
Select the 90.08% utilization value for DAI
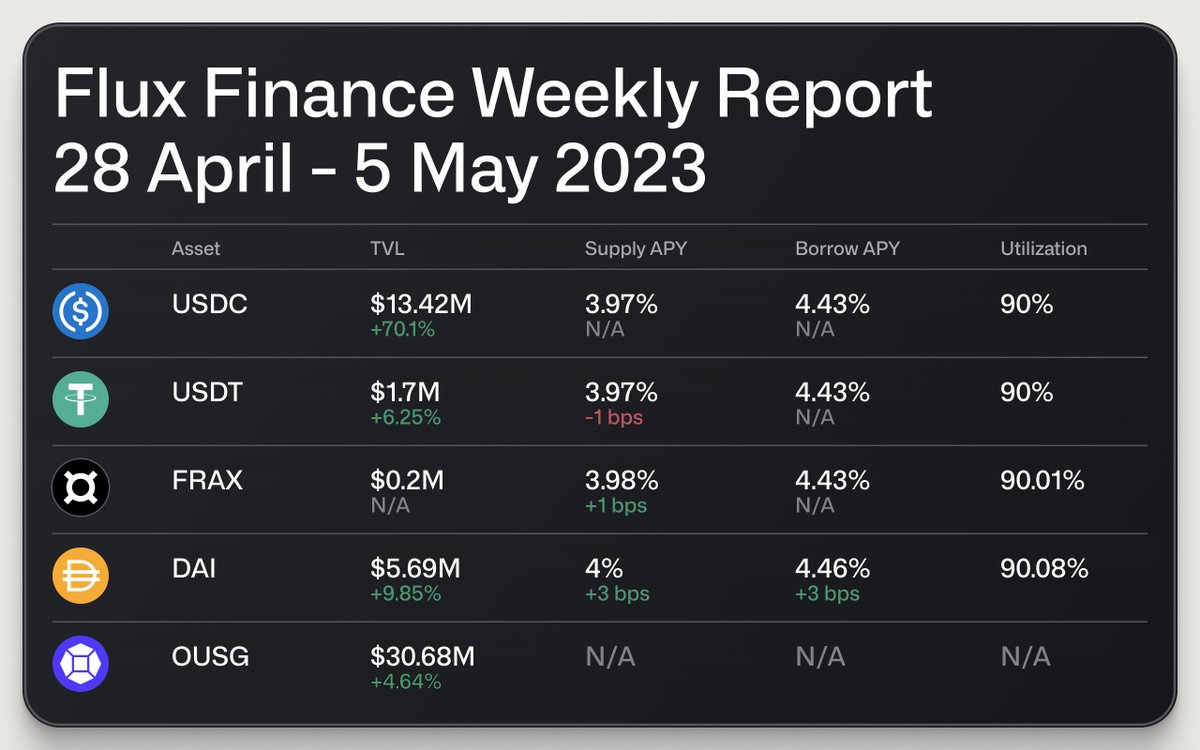tap(1042, 568)
